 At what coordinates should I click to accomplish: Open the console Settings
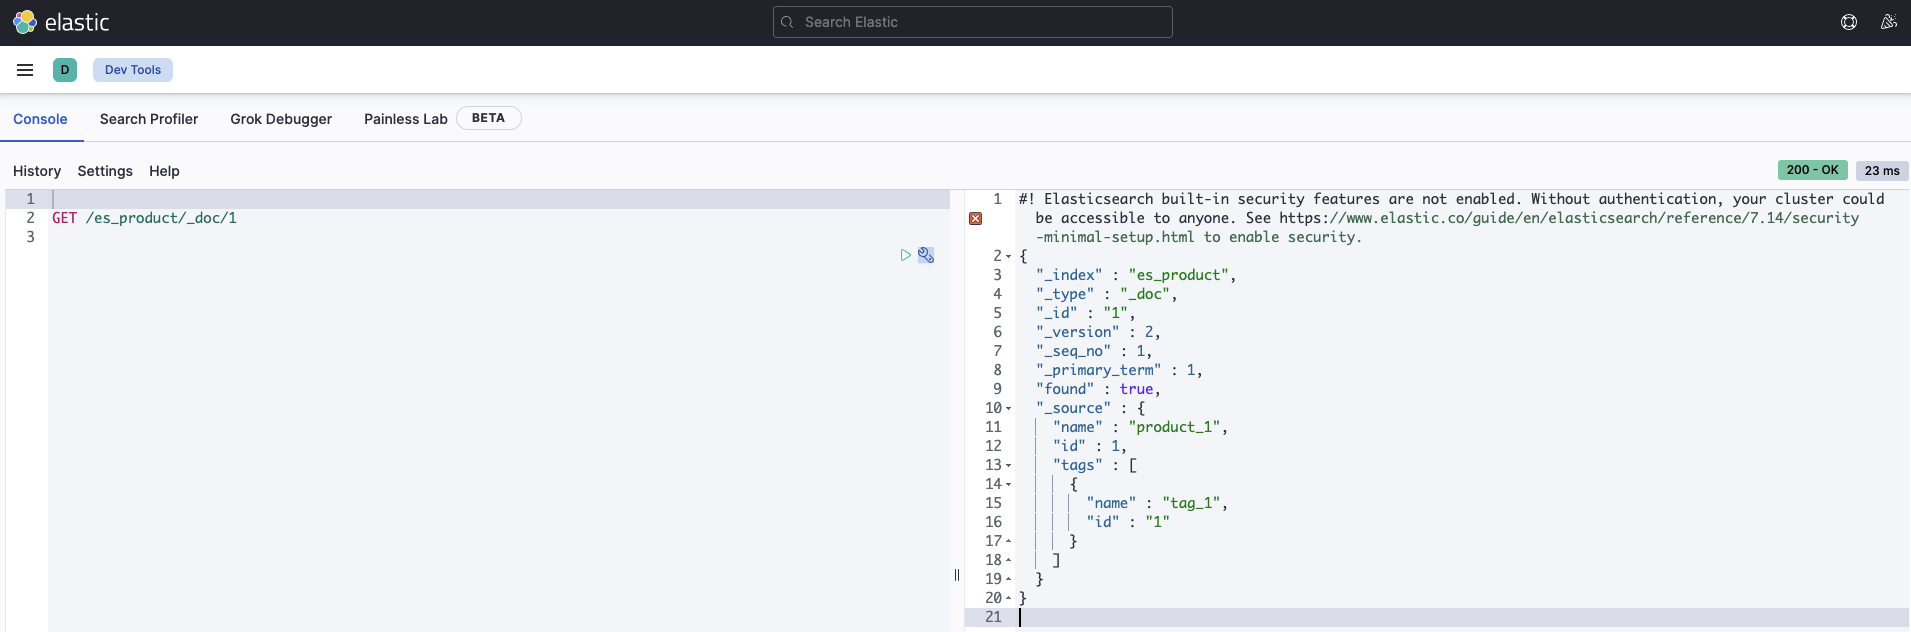coord(105,171)
